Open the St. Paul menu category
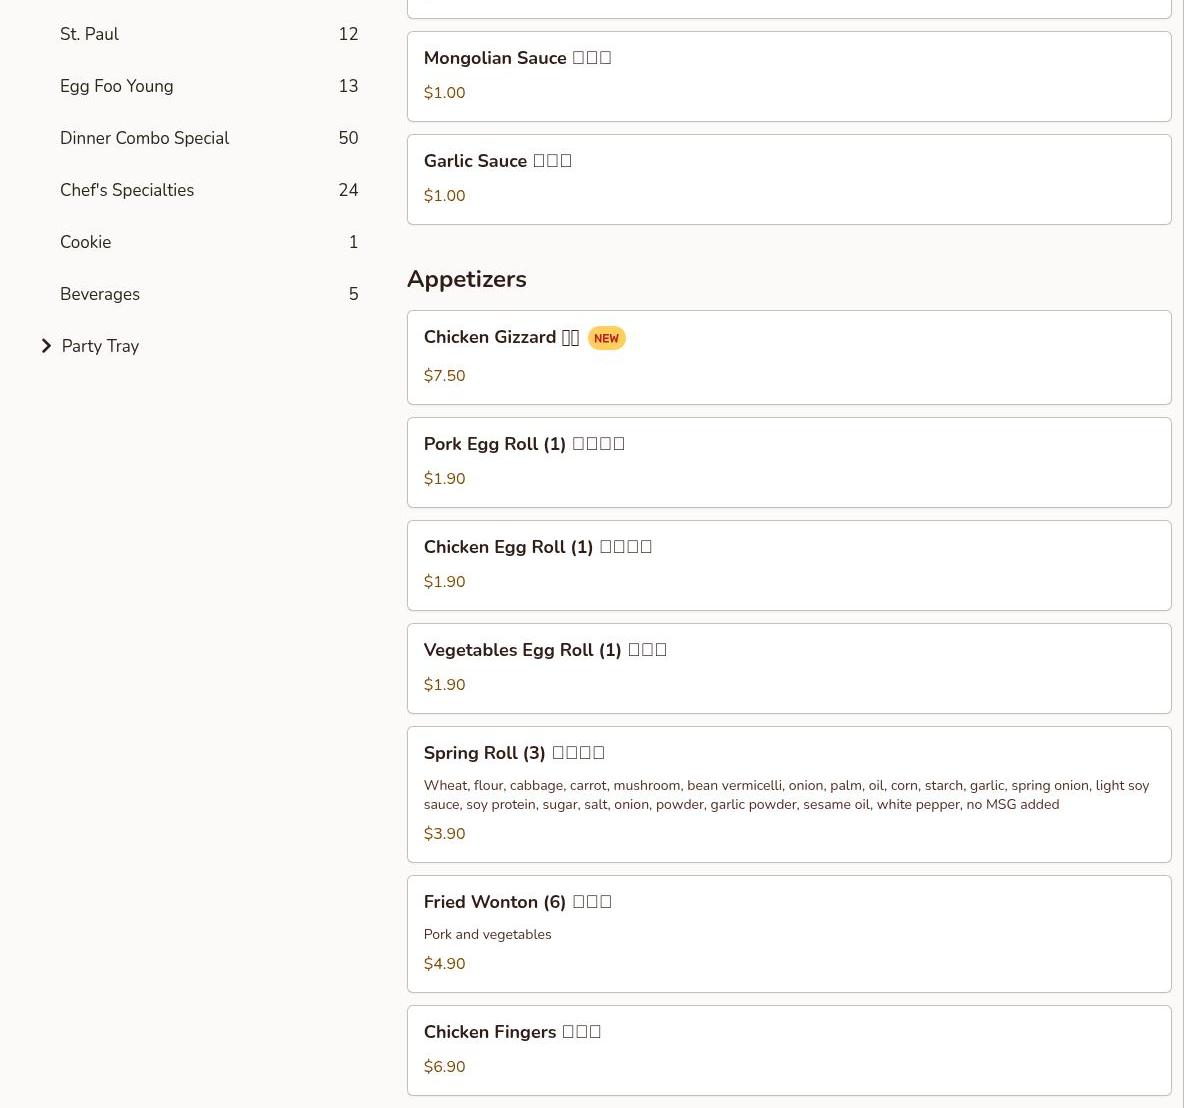This screenshot has height=1108, width=1204. tap(90, 34)
